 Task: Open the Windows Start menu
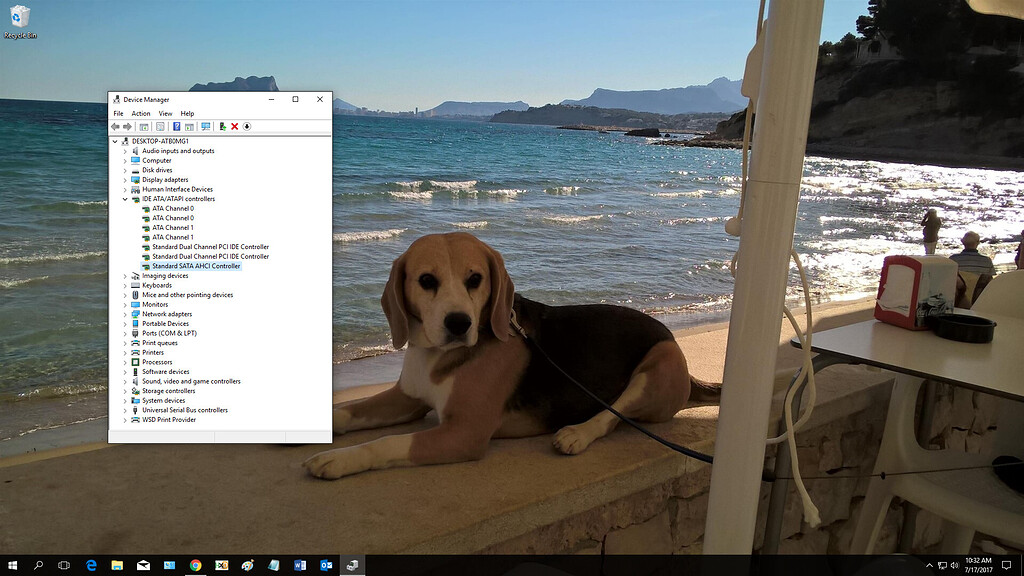coord(12,566)
